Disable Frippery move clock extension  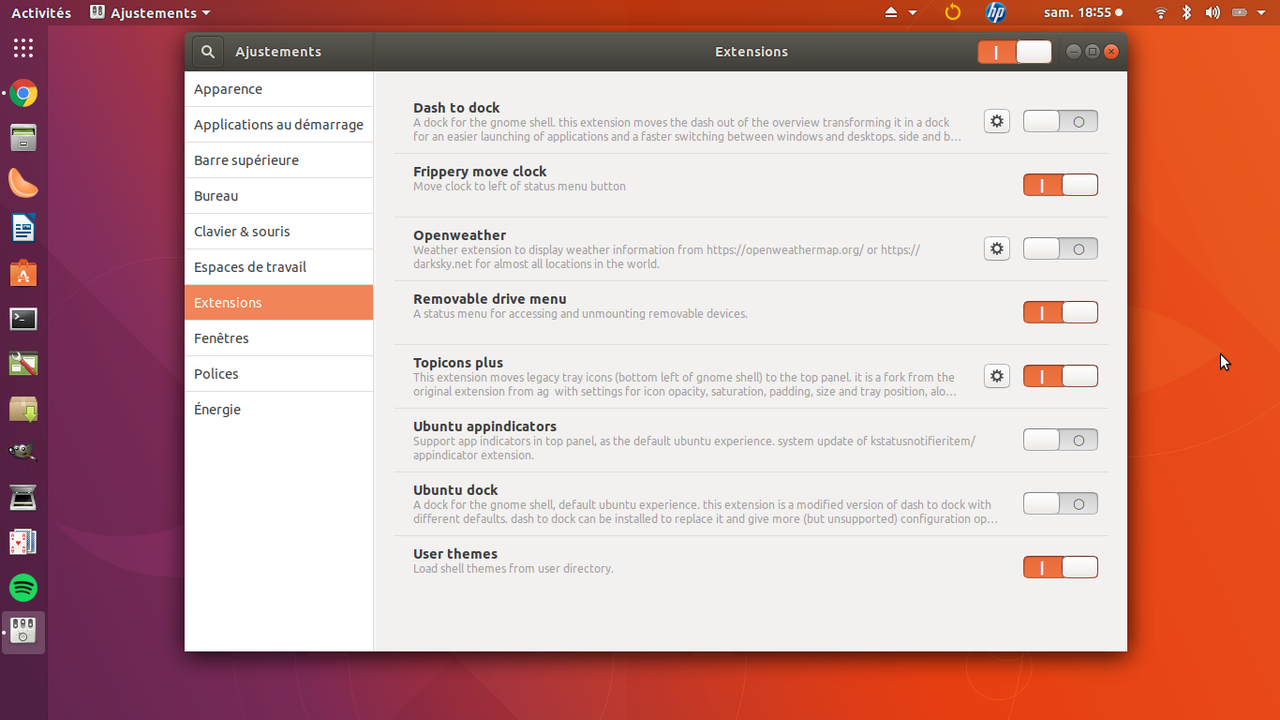(x=1060, y=185)
